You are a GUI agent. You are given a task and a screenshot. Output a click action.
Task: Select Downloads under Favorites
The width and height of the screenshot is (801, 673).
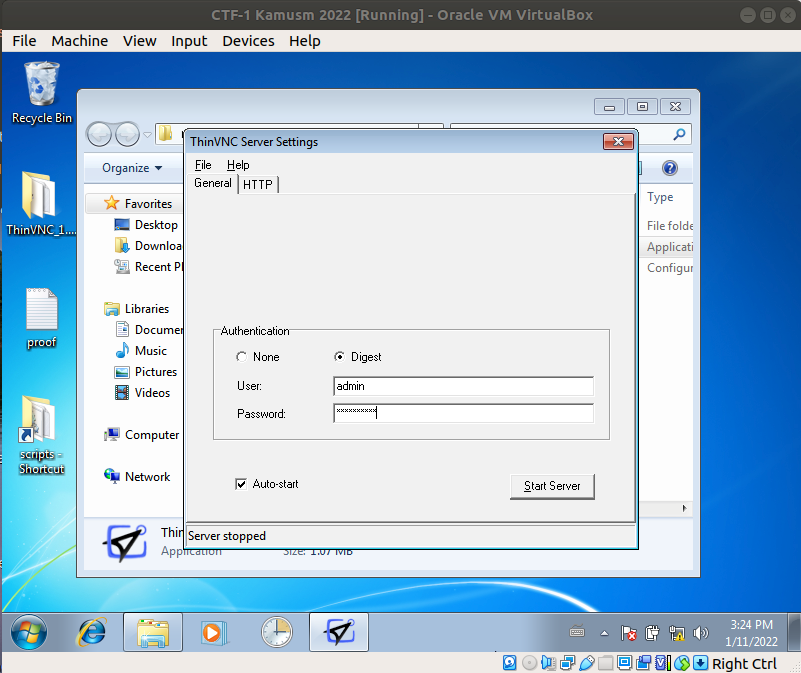(x=149, y=245)
